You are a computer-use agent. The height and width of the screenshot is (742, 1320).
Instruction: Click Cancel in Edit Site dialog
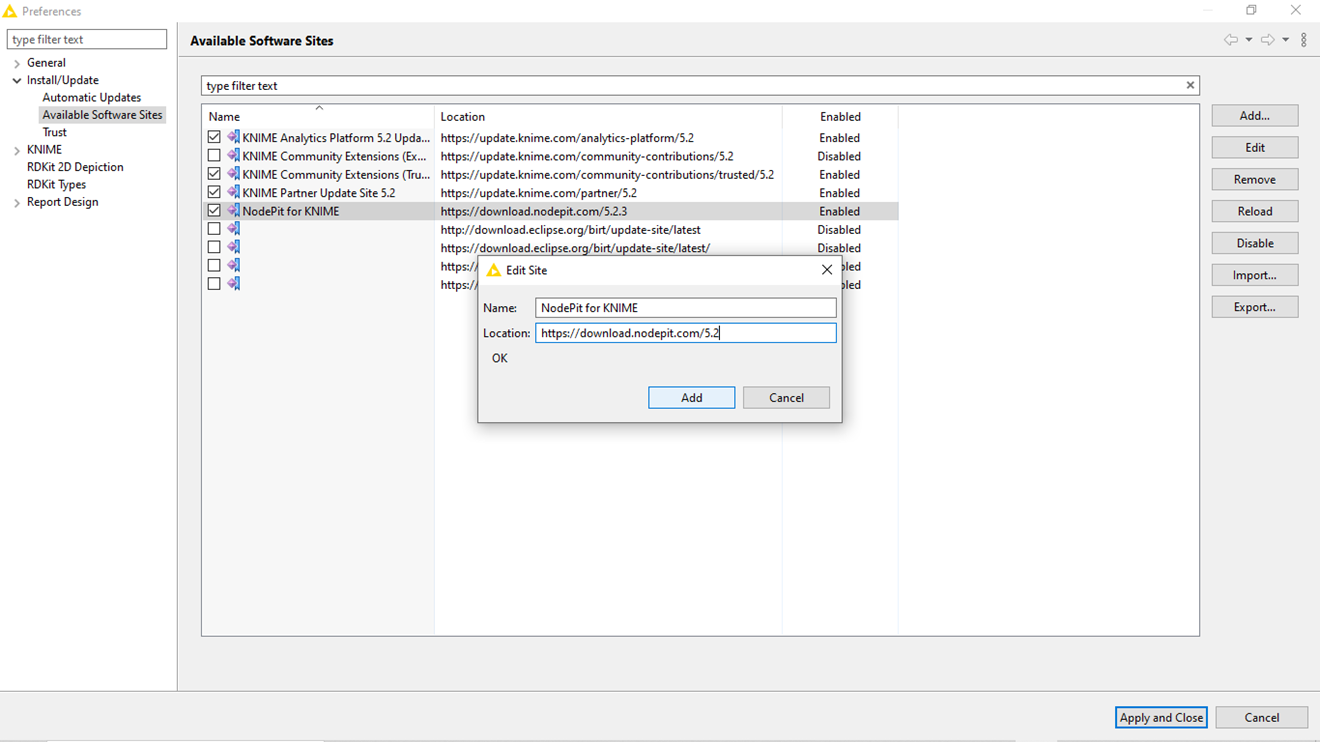click(x=786, y=397)
